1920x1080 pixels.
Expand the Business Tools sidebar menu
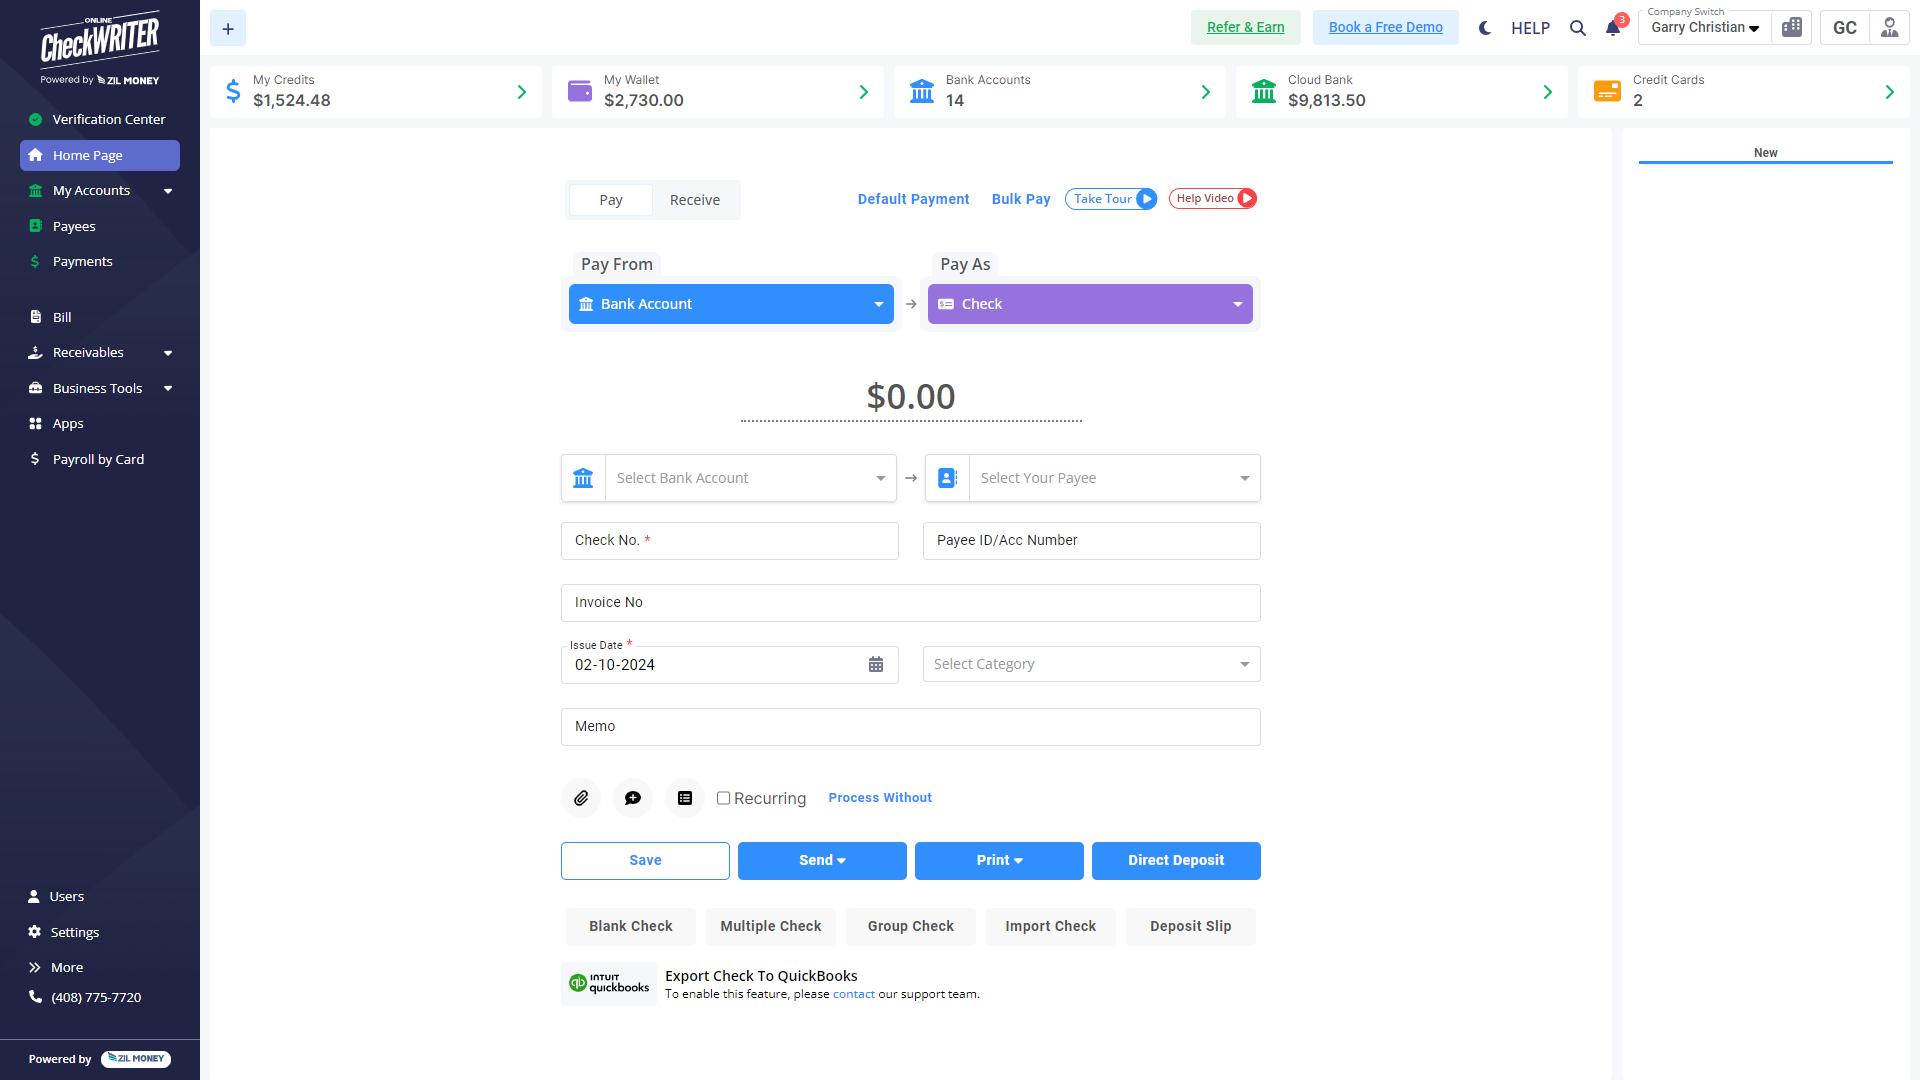point(100,388)
